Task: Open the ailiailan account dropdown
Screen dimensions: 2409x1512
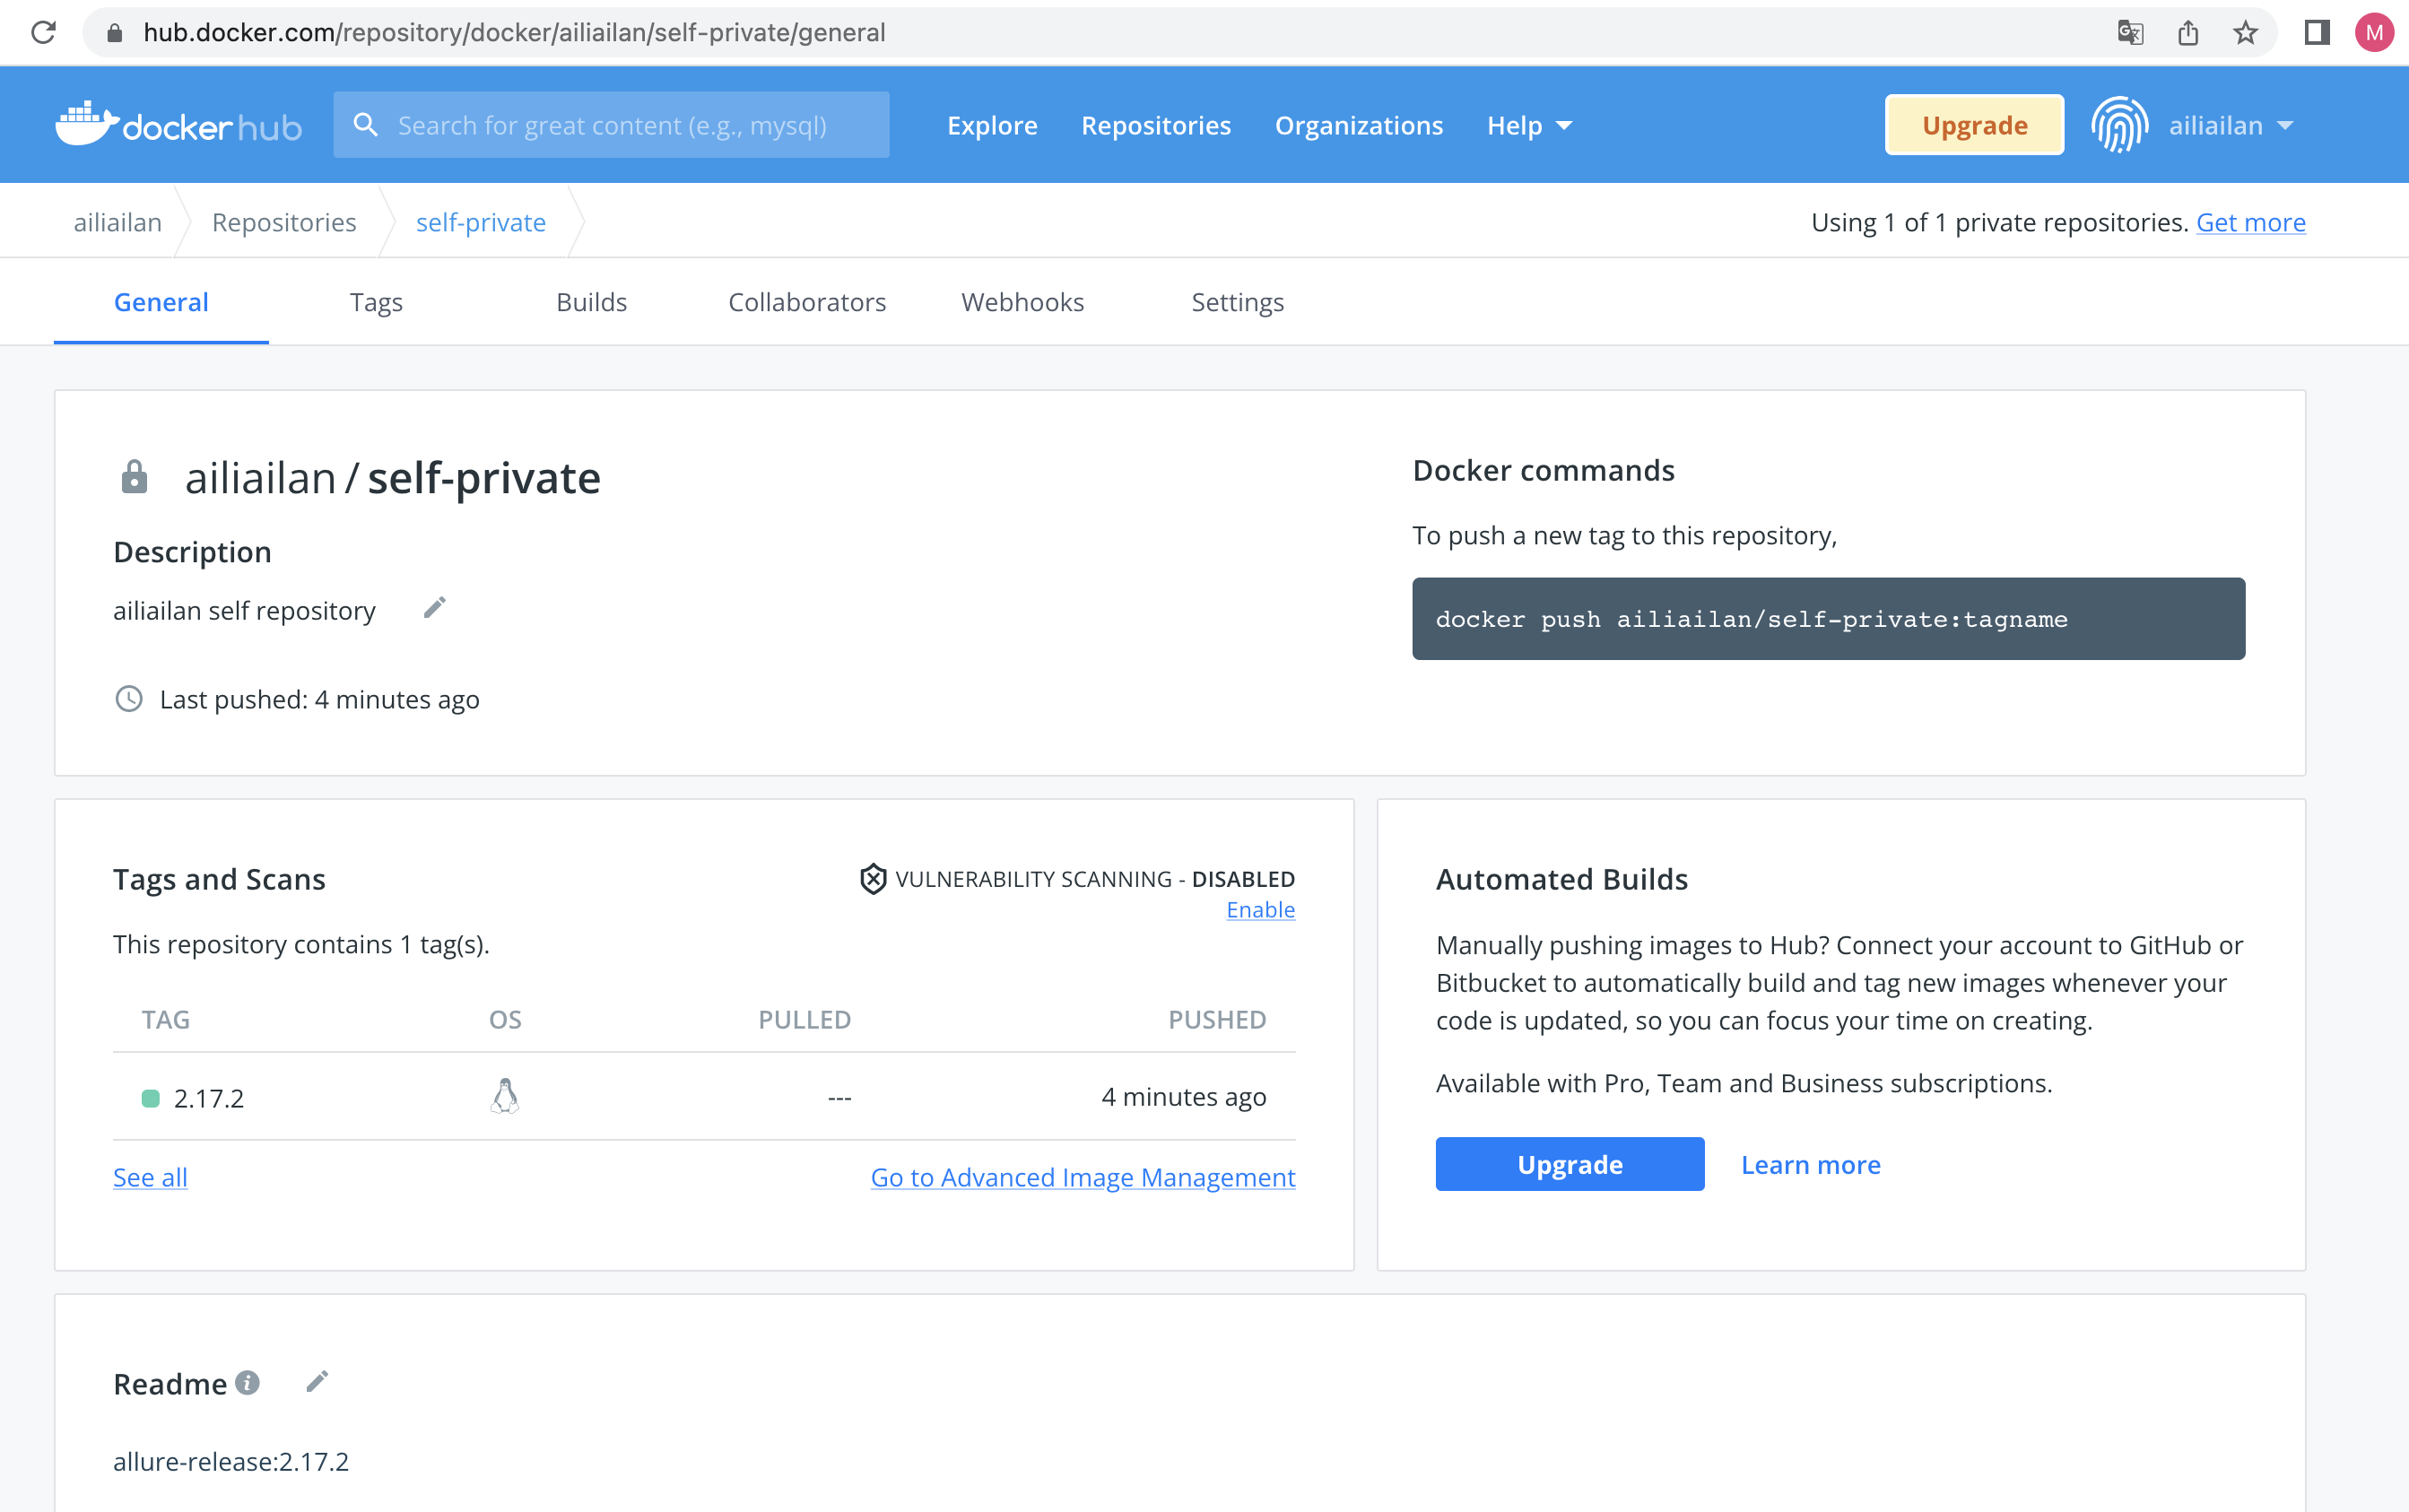Action: click(2231, 125)
